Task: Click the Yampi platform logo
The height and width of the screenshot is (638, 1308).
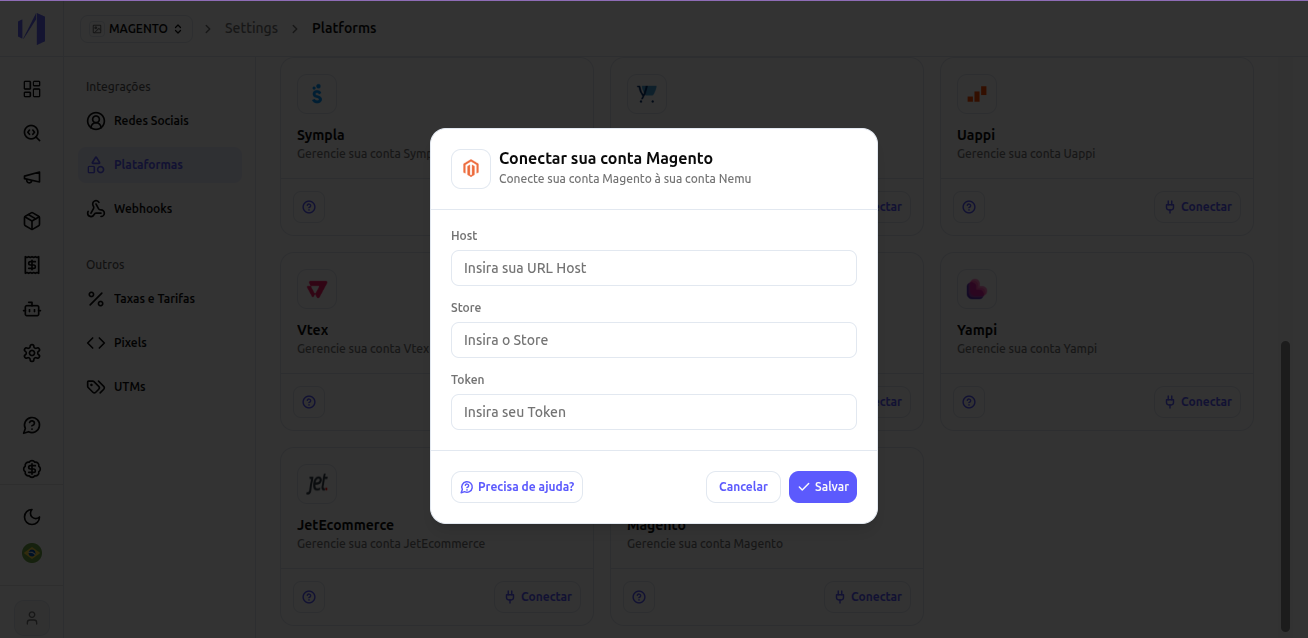Action: 977,289
